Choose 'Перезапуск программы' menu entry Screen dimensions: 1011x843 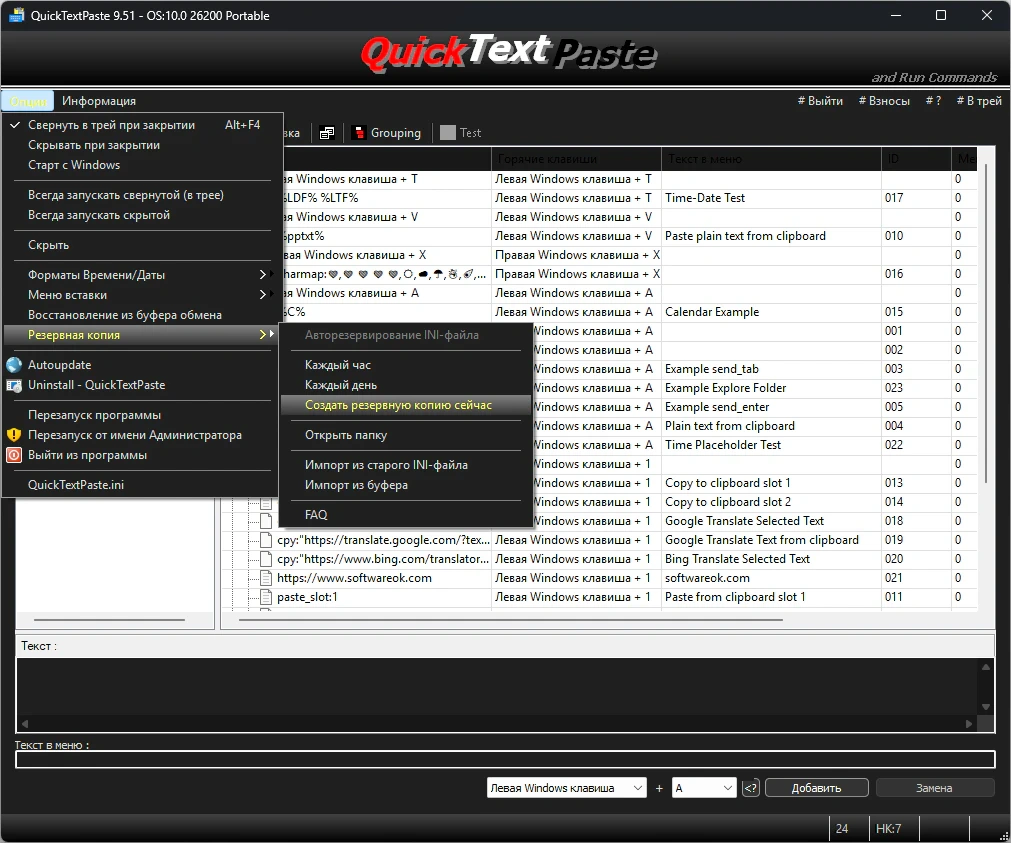tap(143, 415)
